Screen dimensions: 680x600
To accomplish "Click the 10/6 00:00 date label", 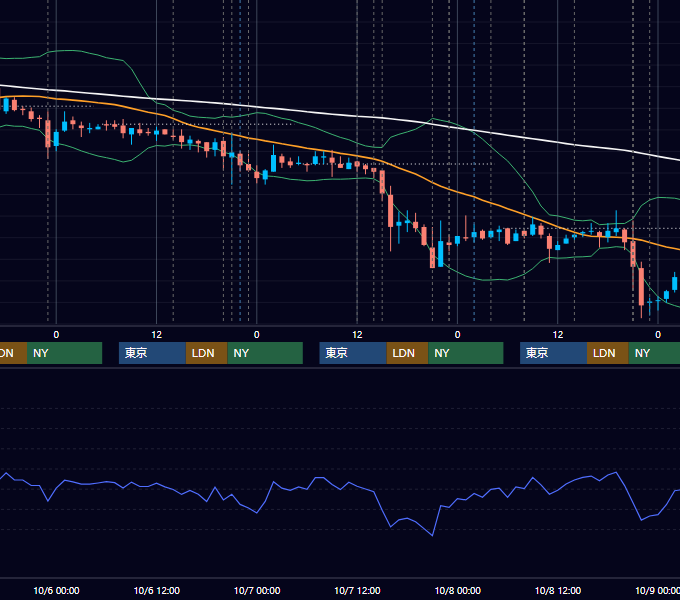I will (56, 590).
